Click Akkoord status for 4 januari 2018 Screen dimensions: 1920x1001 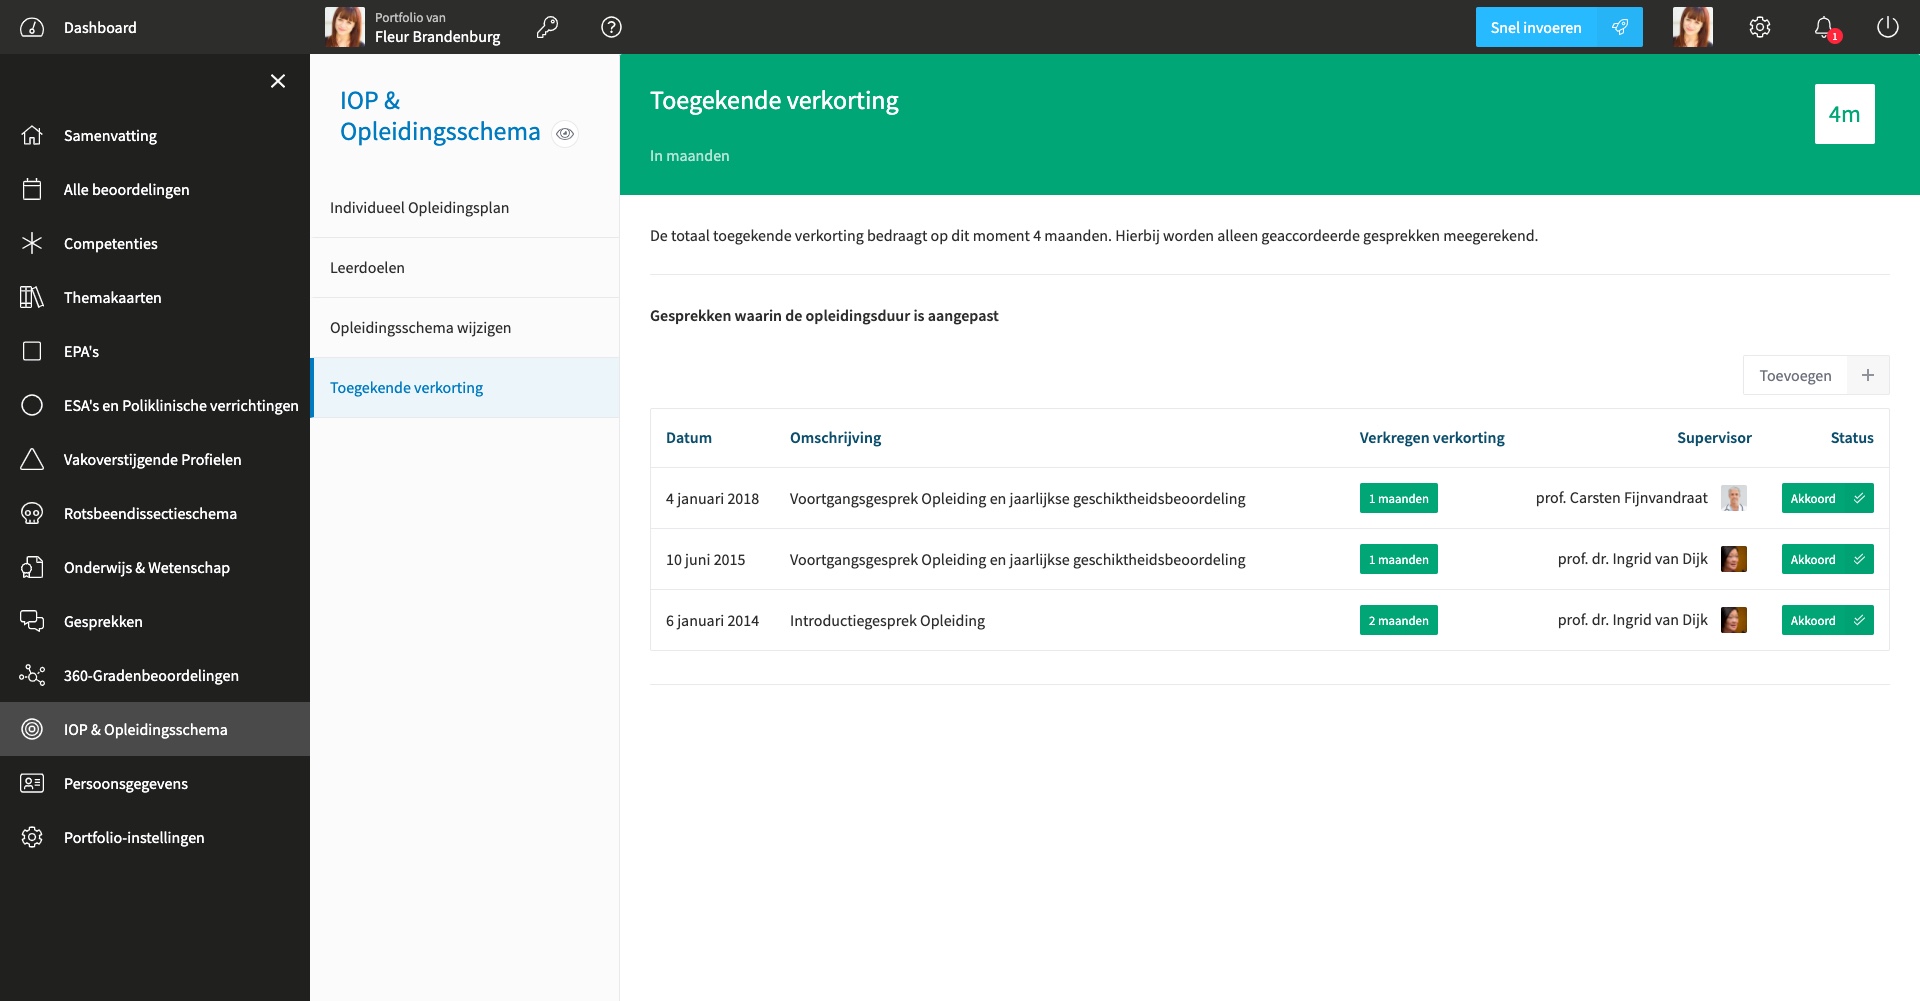(1827, 498)
